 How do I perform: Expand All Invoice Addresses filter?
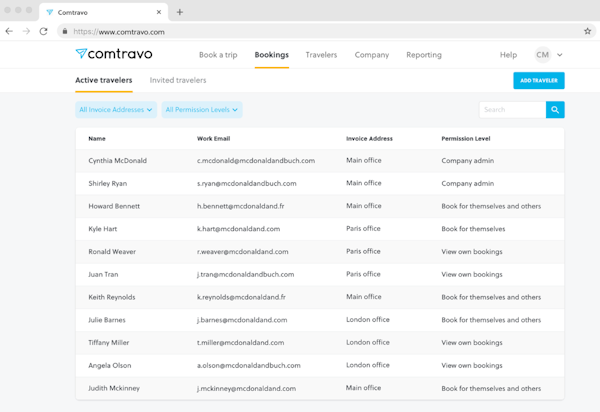pos(116,110)
